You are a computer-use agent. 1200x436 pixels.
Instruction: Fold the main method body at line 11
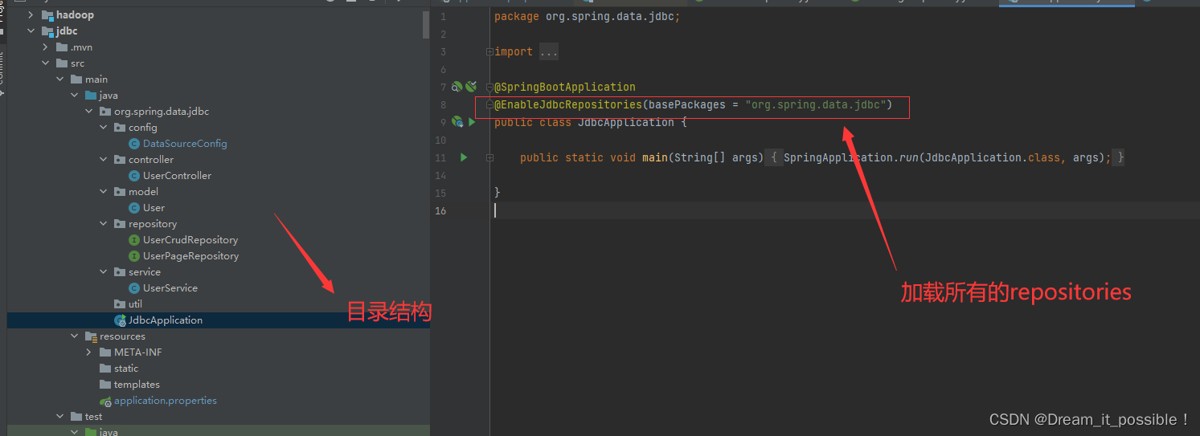click(x=487, y=158)
